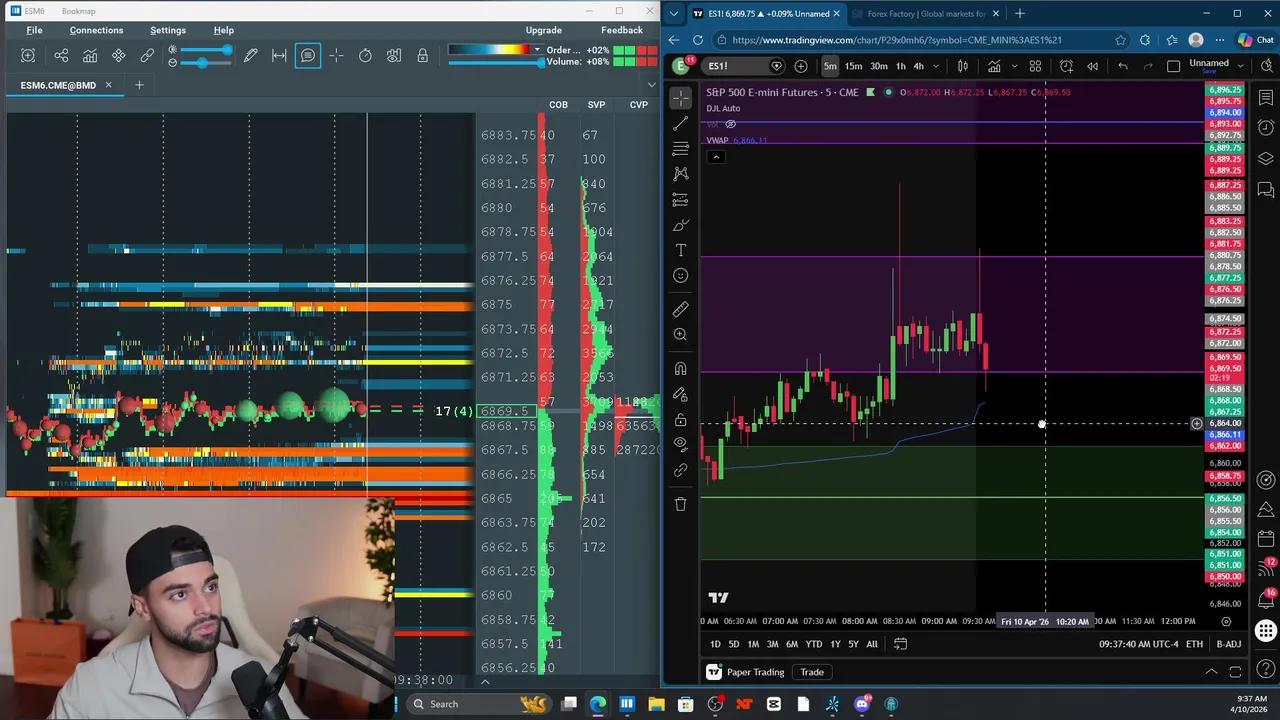The image size is (1280, 720).
Task: Bookmark this page with the star icon
Action: tap(1120, 40)
